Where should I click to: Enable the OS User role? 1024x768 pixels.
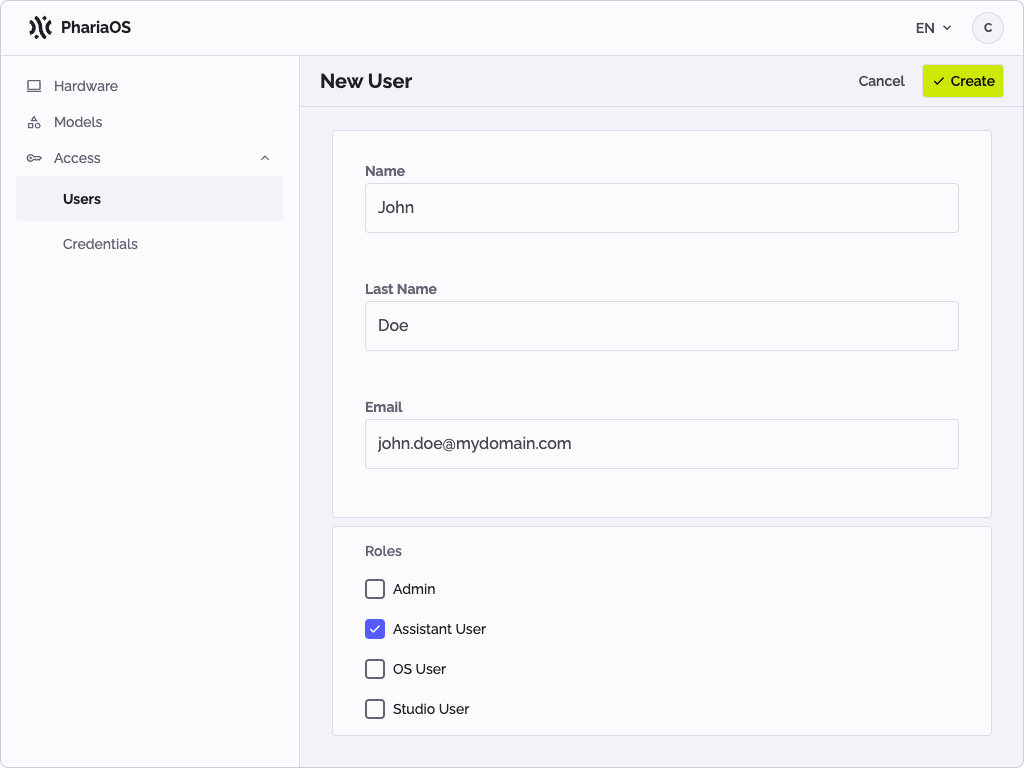pos(374,669)
